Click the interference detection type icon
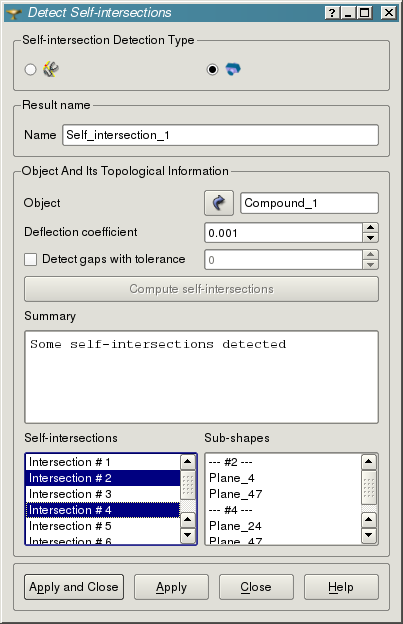This screenshot has height=624, width=403. [51, 69]
